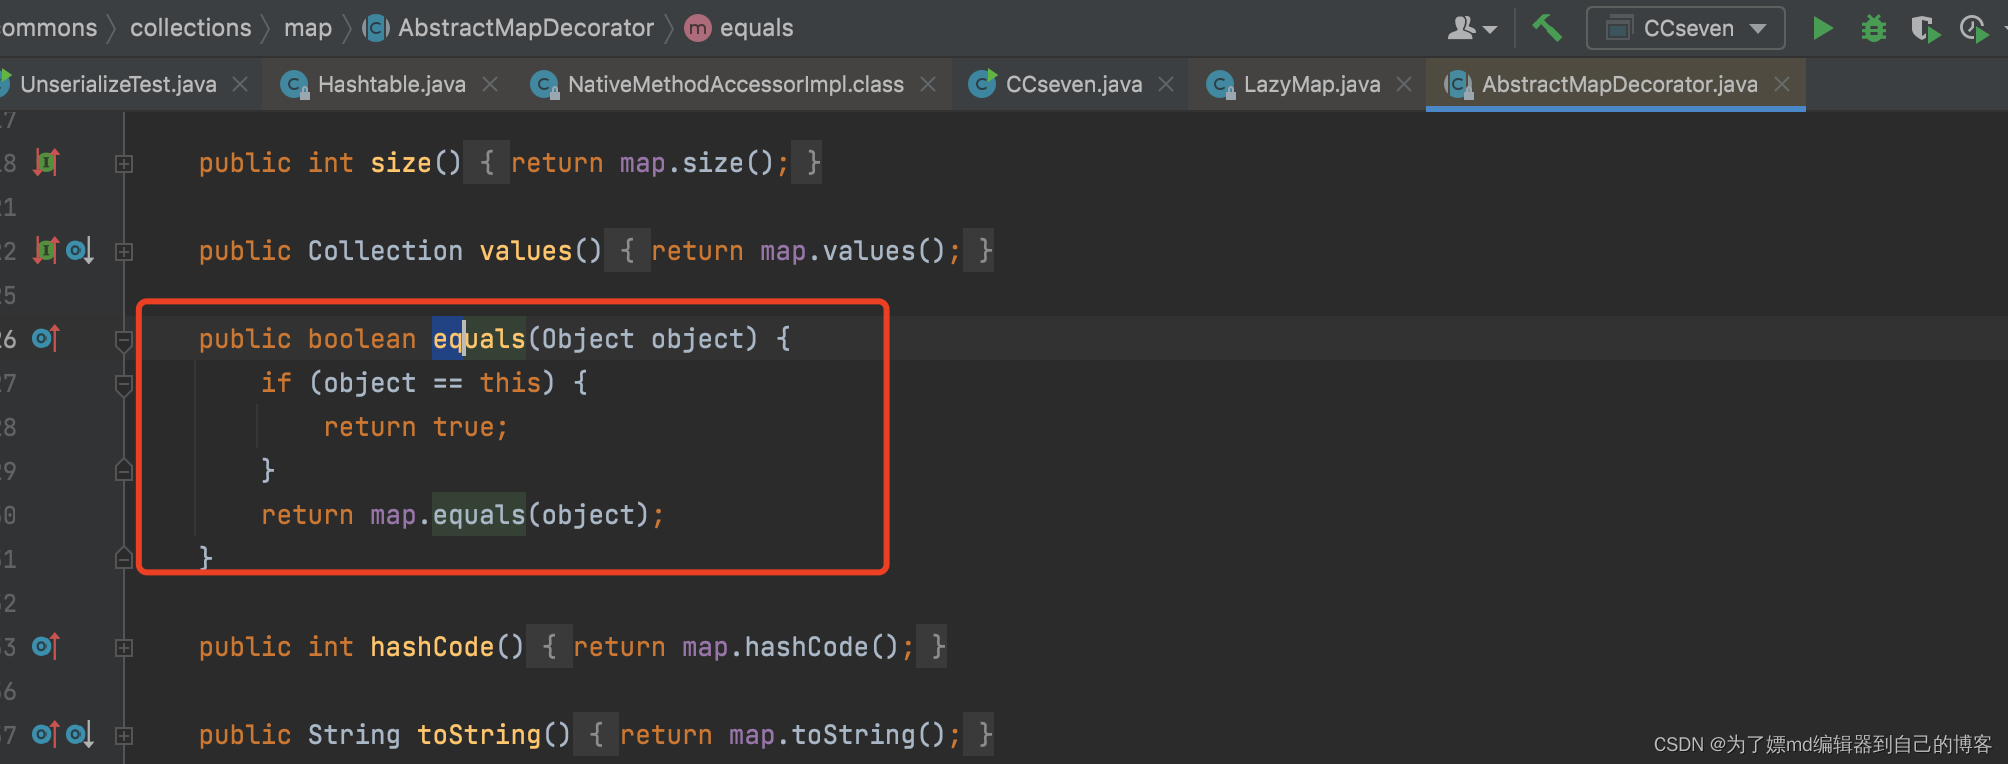Image resolution: width=2008 pixels, height=764 pixels.
Task: Click 'return true;' code line
Action: (416, 427)
